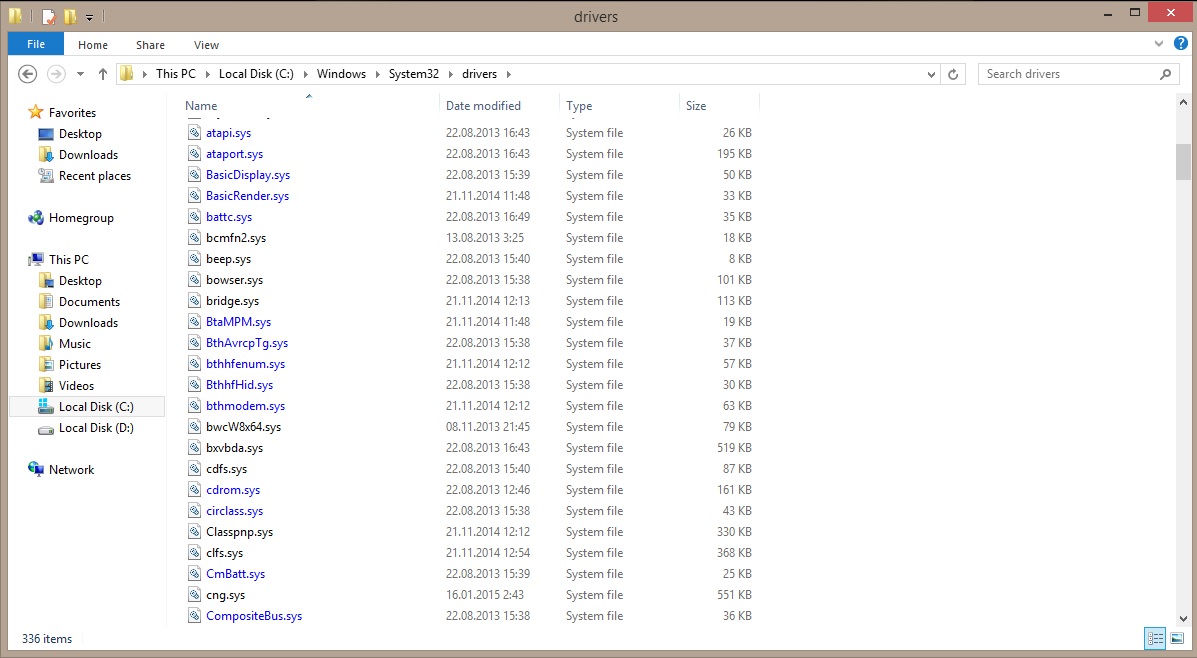Screen dimensions: 1197x658
Task: Refresh the drivers folder listing
Action: point(953,74)
